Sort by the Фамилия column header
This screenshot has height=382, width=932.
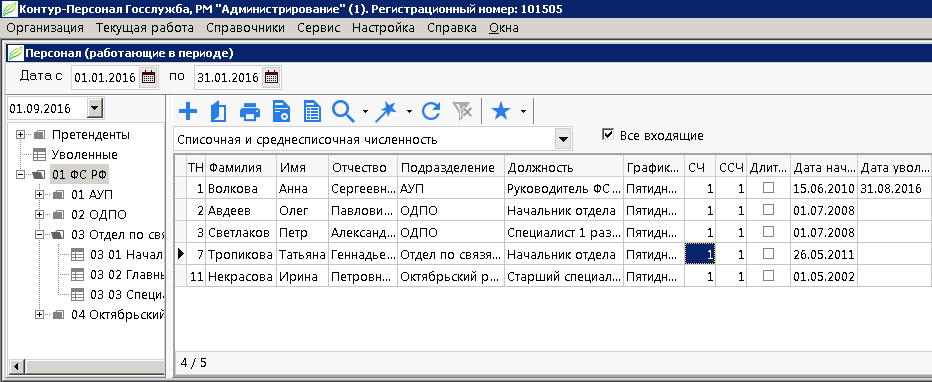click(241, 167)
